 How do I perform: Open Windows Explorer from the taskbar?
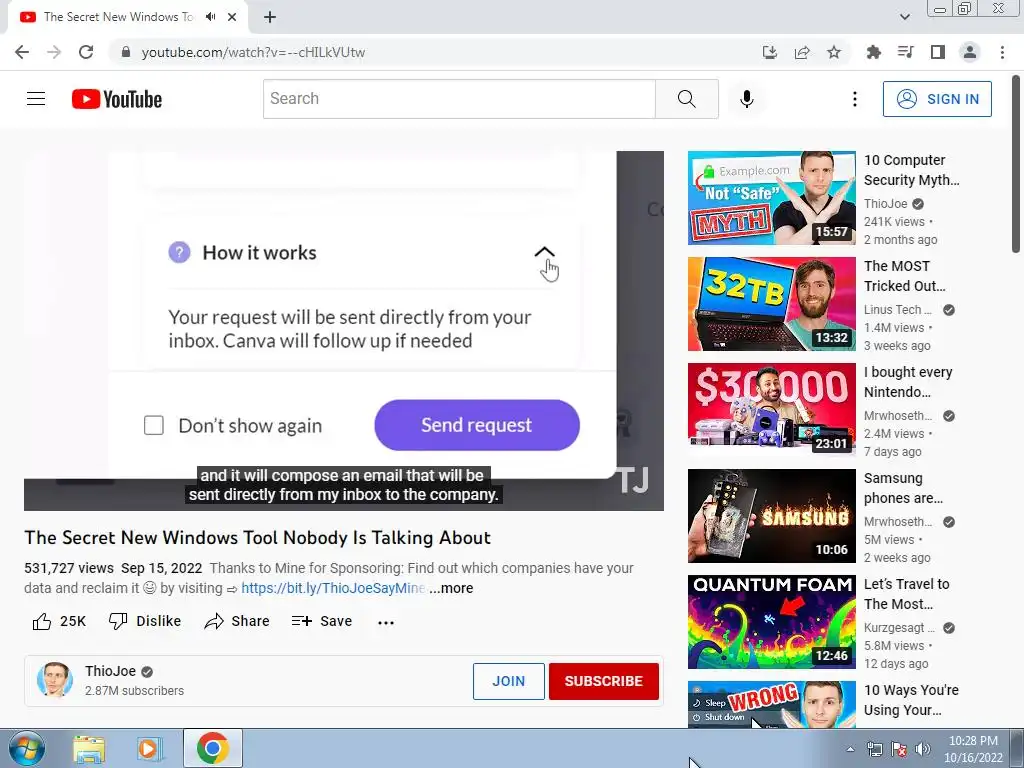pyautogui.click(x=89, y=748)
